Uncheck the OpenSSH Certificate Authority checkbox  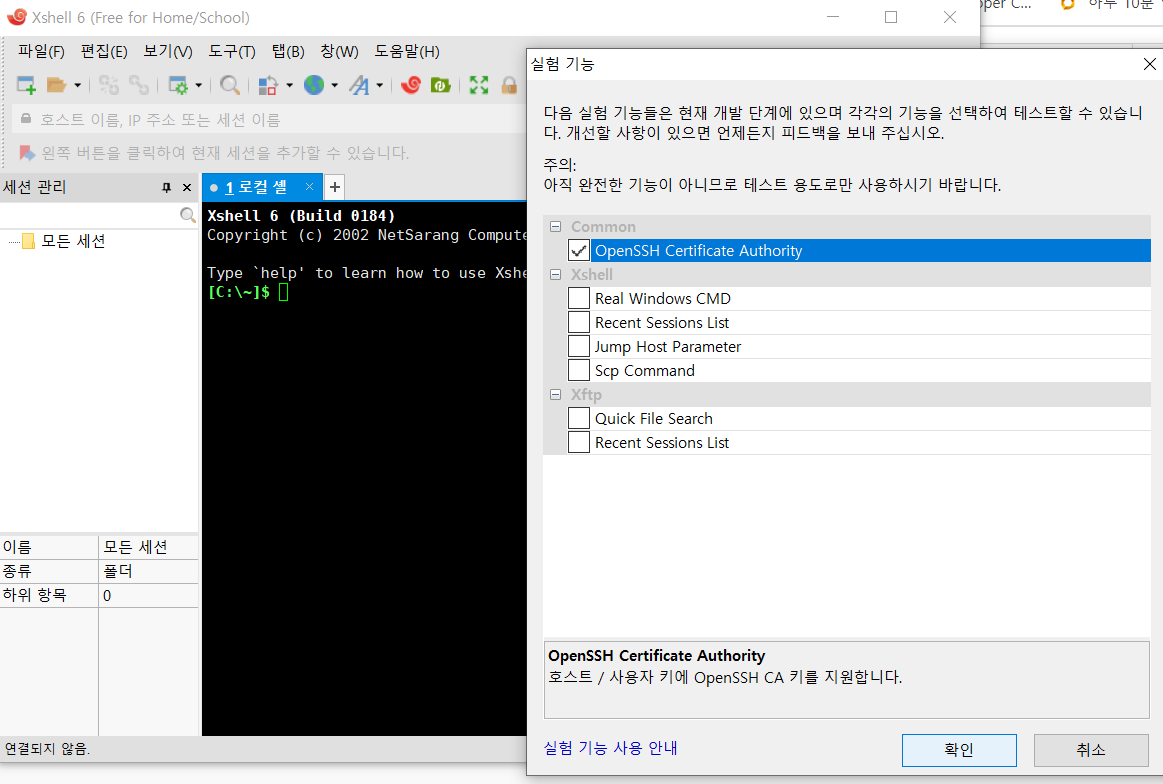point(579,251)
